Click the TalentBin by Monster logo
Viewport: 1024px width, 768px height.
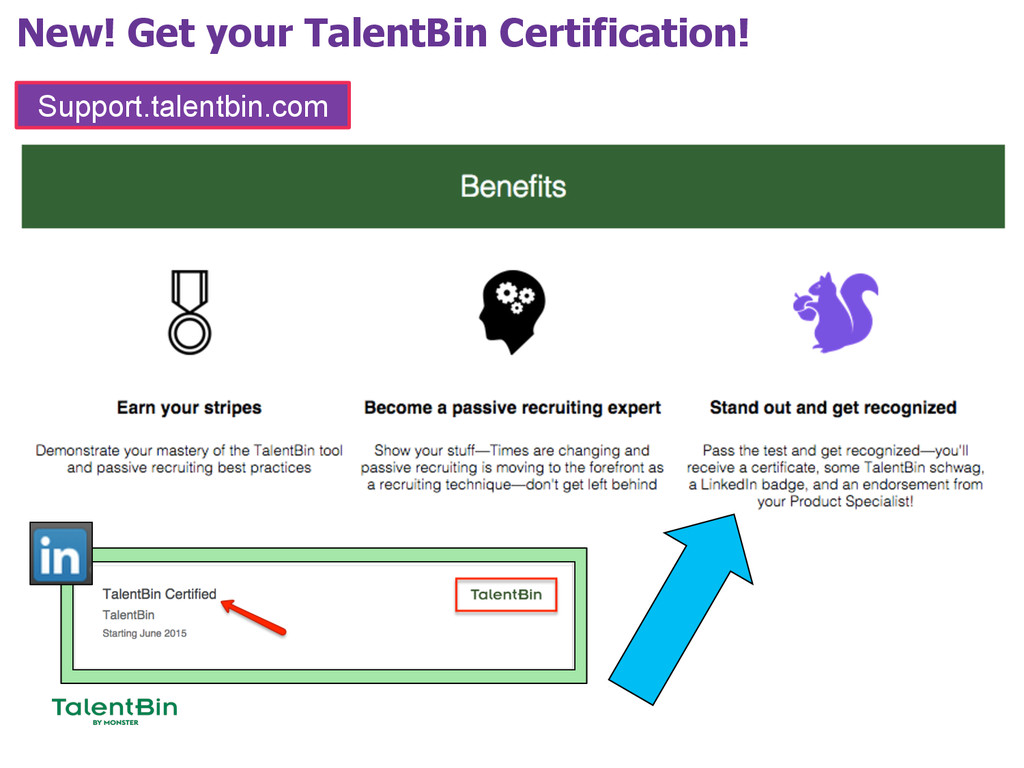tap(114, 711)
